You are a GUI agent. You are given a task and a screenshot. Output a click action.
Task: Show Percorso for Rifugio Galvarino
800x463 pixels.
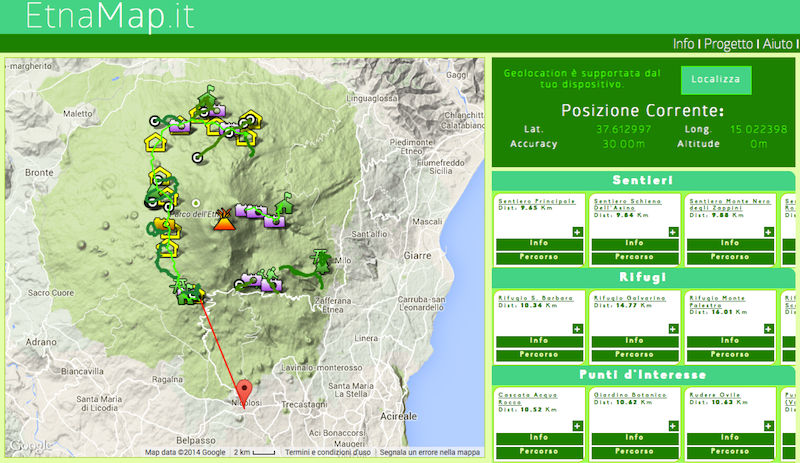point(635,354)
